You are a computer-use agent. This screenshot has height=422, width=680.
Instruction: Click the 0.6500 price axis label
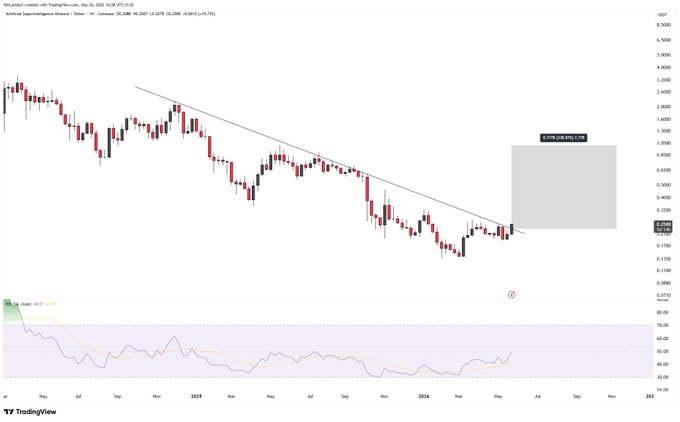tap(664, 170)
